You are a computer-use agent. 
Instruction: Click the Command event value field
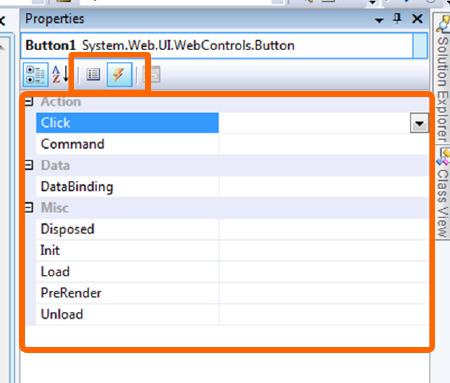(324, 144)
